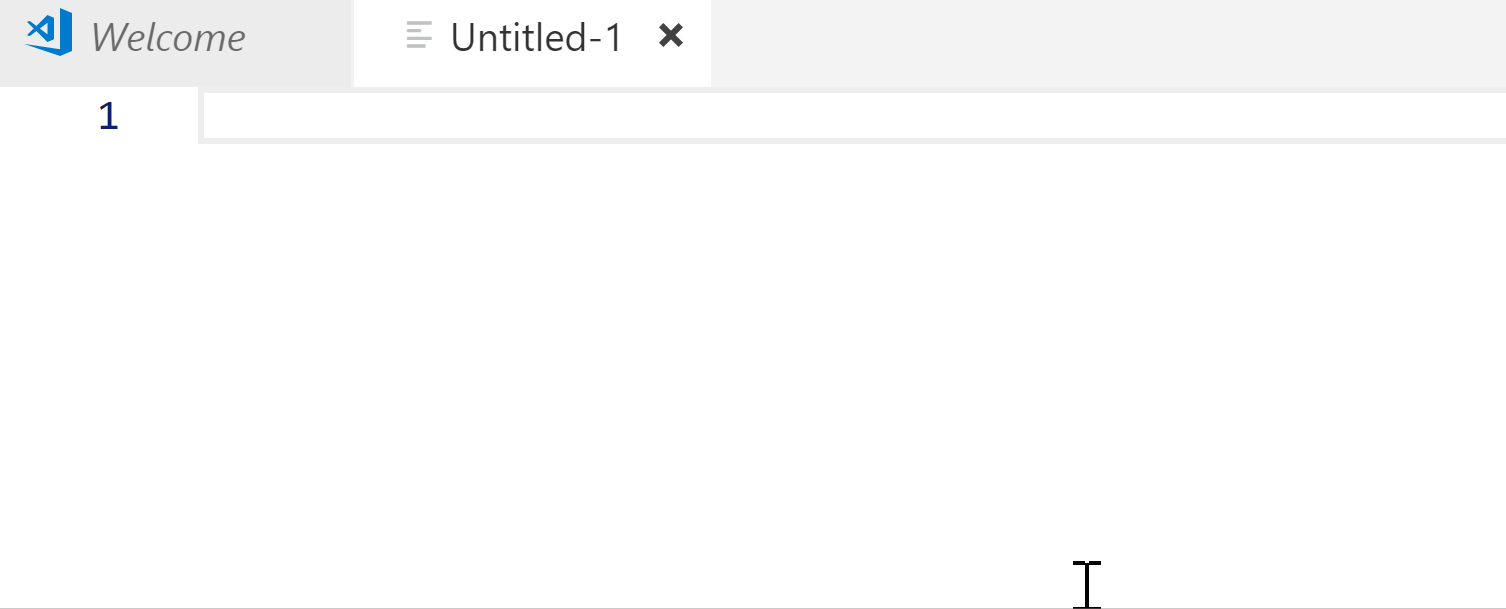Image resolution: width=1506 pixels, height=609 pixels.
Task: Select the Untitled-1 tab label
Action: (x=537, y=38)
